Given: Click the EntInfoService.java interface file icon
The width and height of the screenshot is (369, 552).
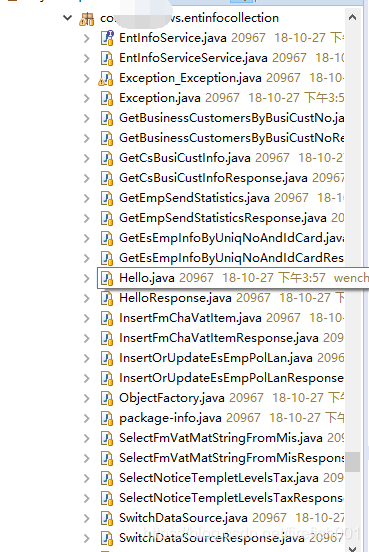Looking at the screenshot, I should coord(107,38).
